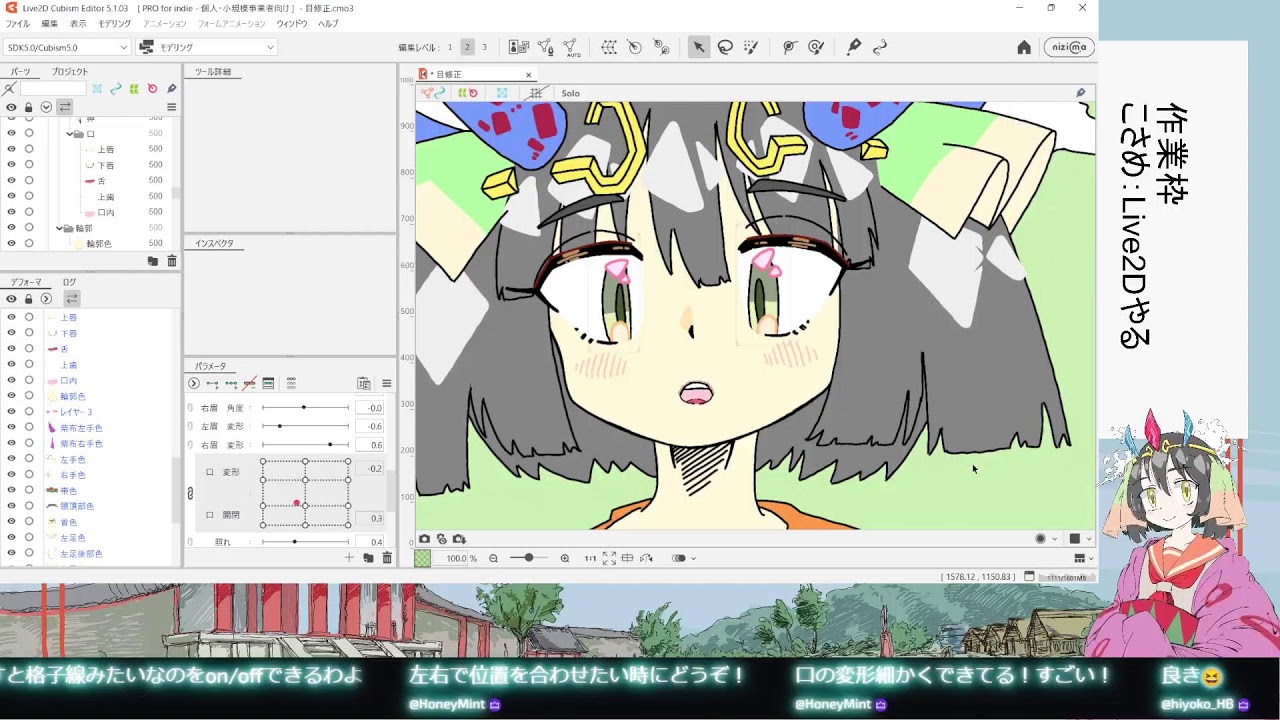Toggle lock circle for 上歯 in Parts list
Viewport: 1280px width, 720px height.
coord(29,197)
